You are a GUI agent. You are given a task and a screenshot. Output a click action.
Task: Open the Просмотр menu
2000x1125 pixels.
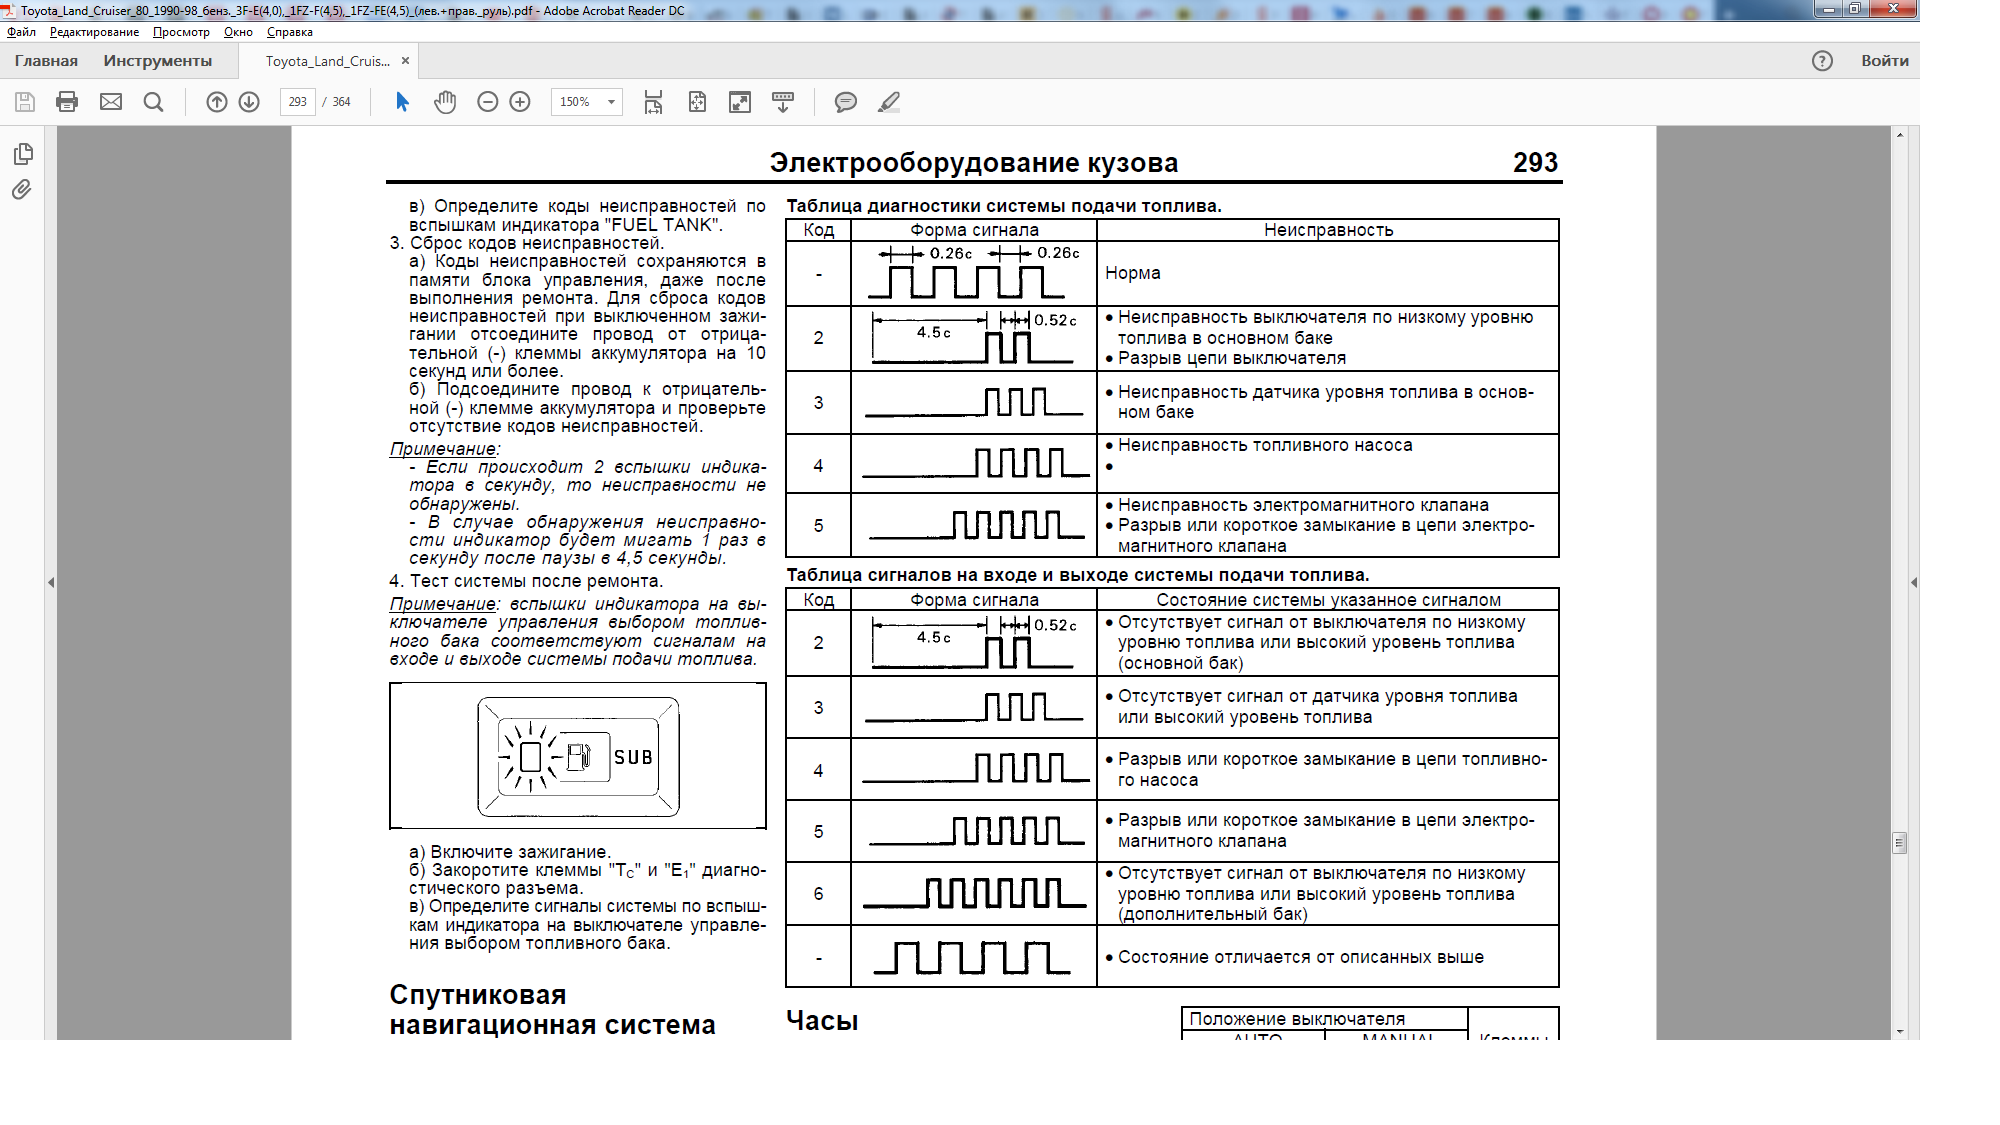pyautogui.click(x=181, y=32)
